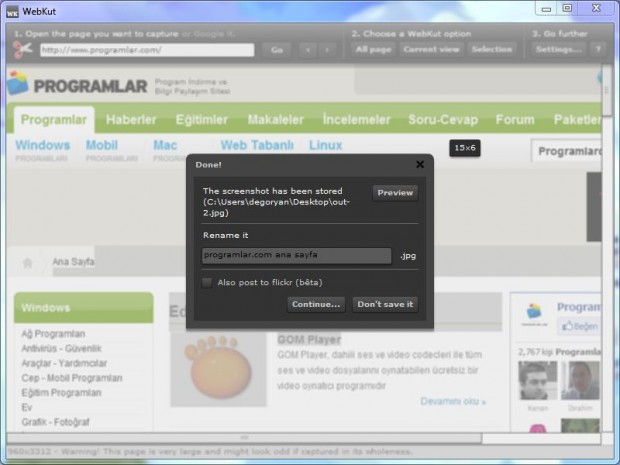Click the WebKut title bar app icon
Screen dimensions: 620x465
[12, 12]
